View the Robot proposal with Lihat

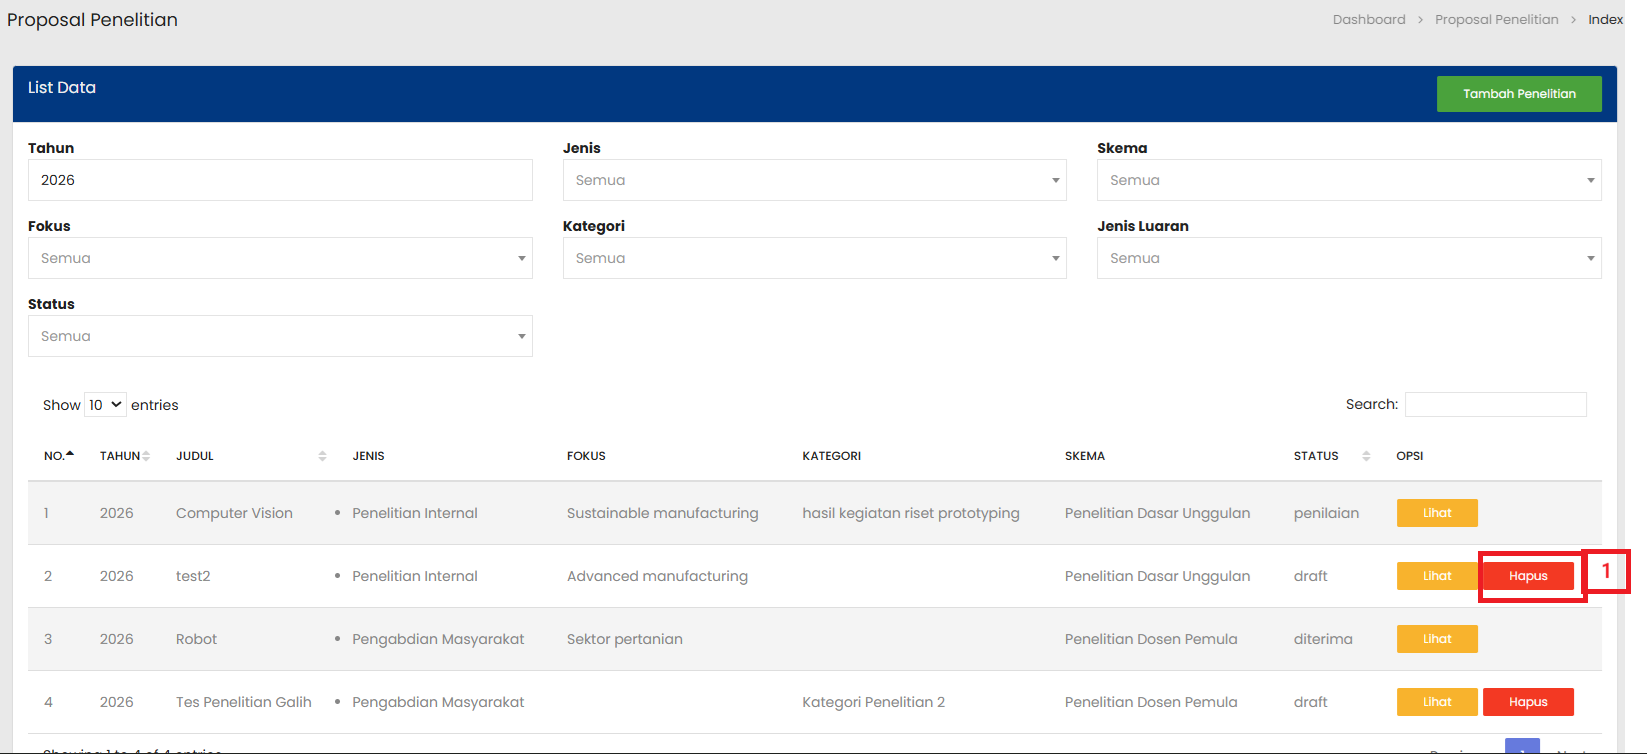(1436, 639)
